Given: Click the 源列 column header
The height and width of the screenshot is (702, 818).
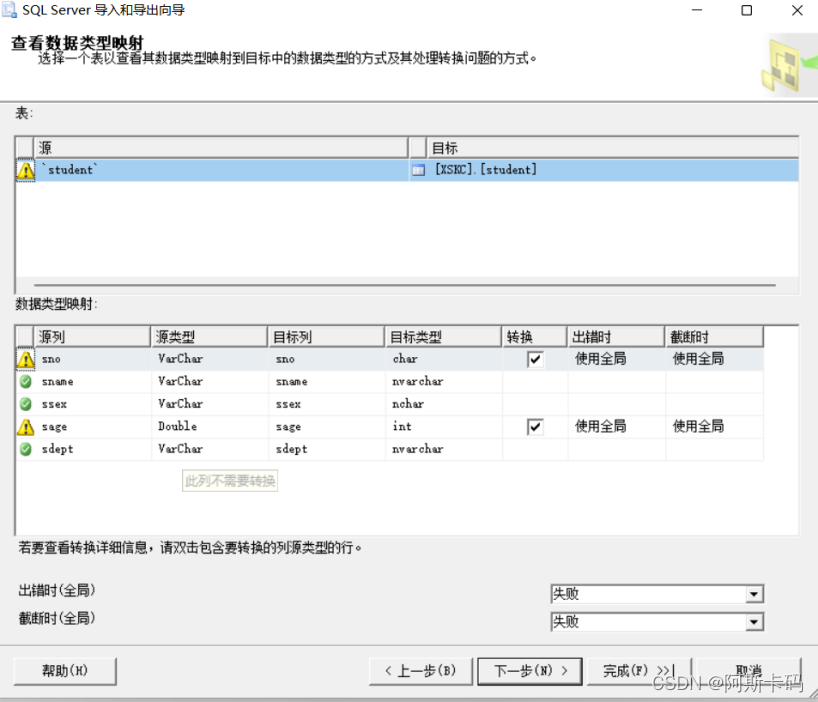Looking at the screenshot, I should tap(90, 336).
